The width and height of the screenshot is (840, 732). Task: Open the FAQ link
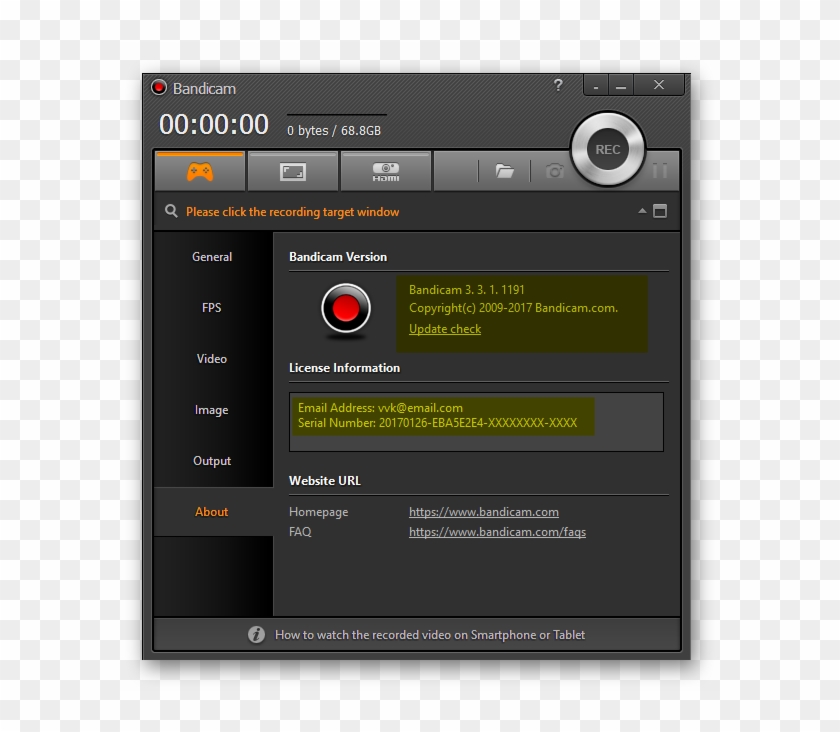[496, 531]
